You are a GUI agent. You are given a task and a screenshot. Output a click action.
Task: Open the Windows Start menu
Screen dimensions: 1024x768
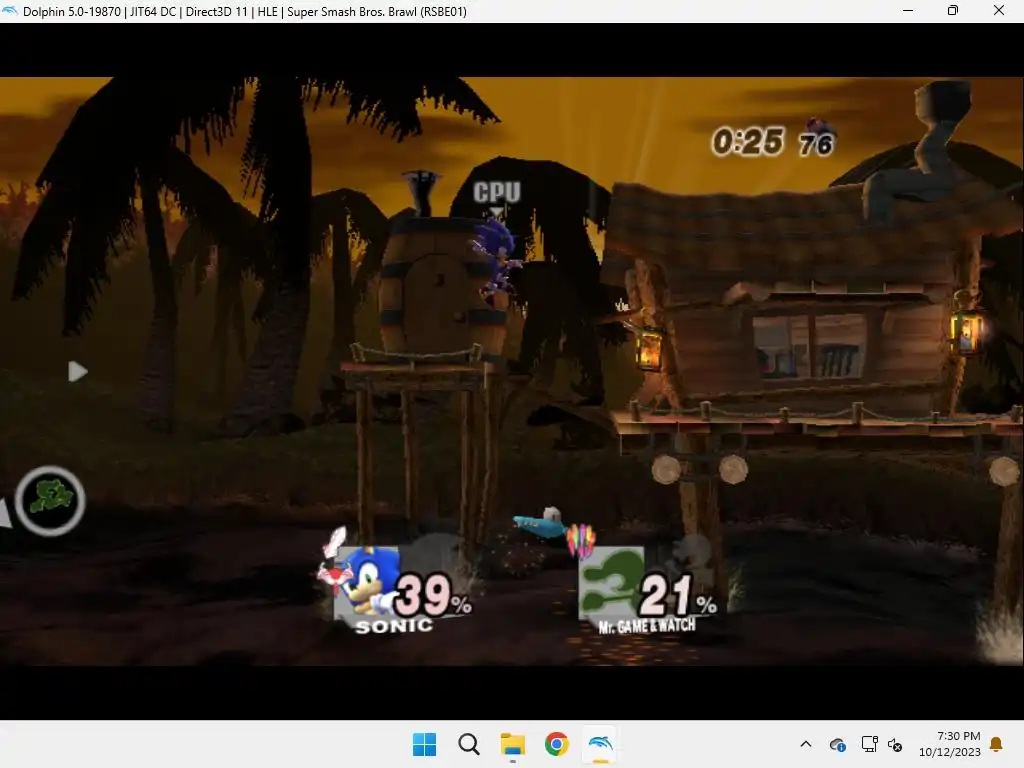pyautogui.click(x=424, y=744)
